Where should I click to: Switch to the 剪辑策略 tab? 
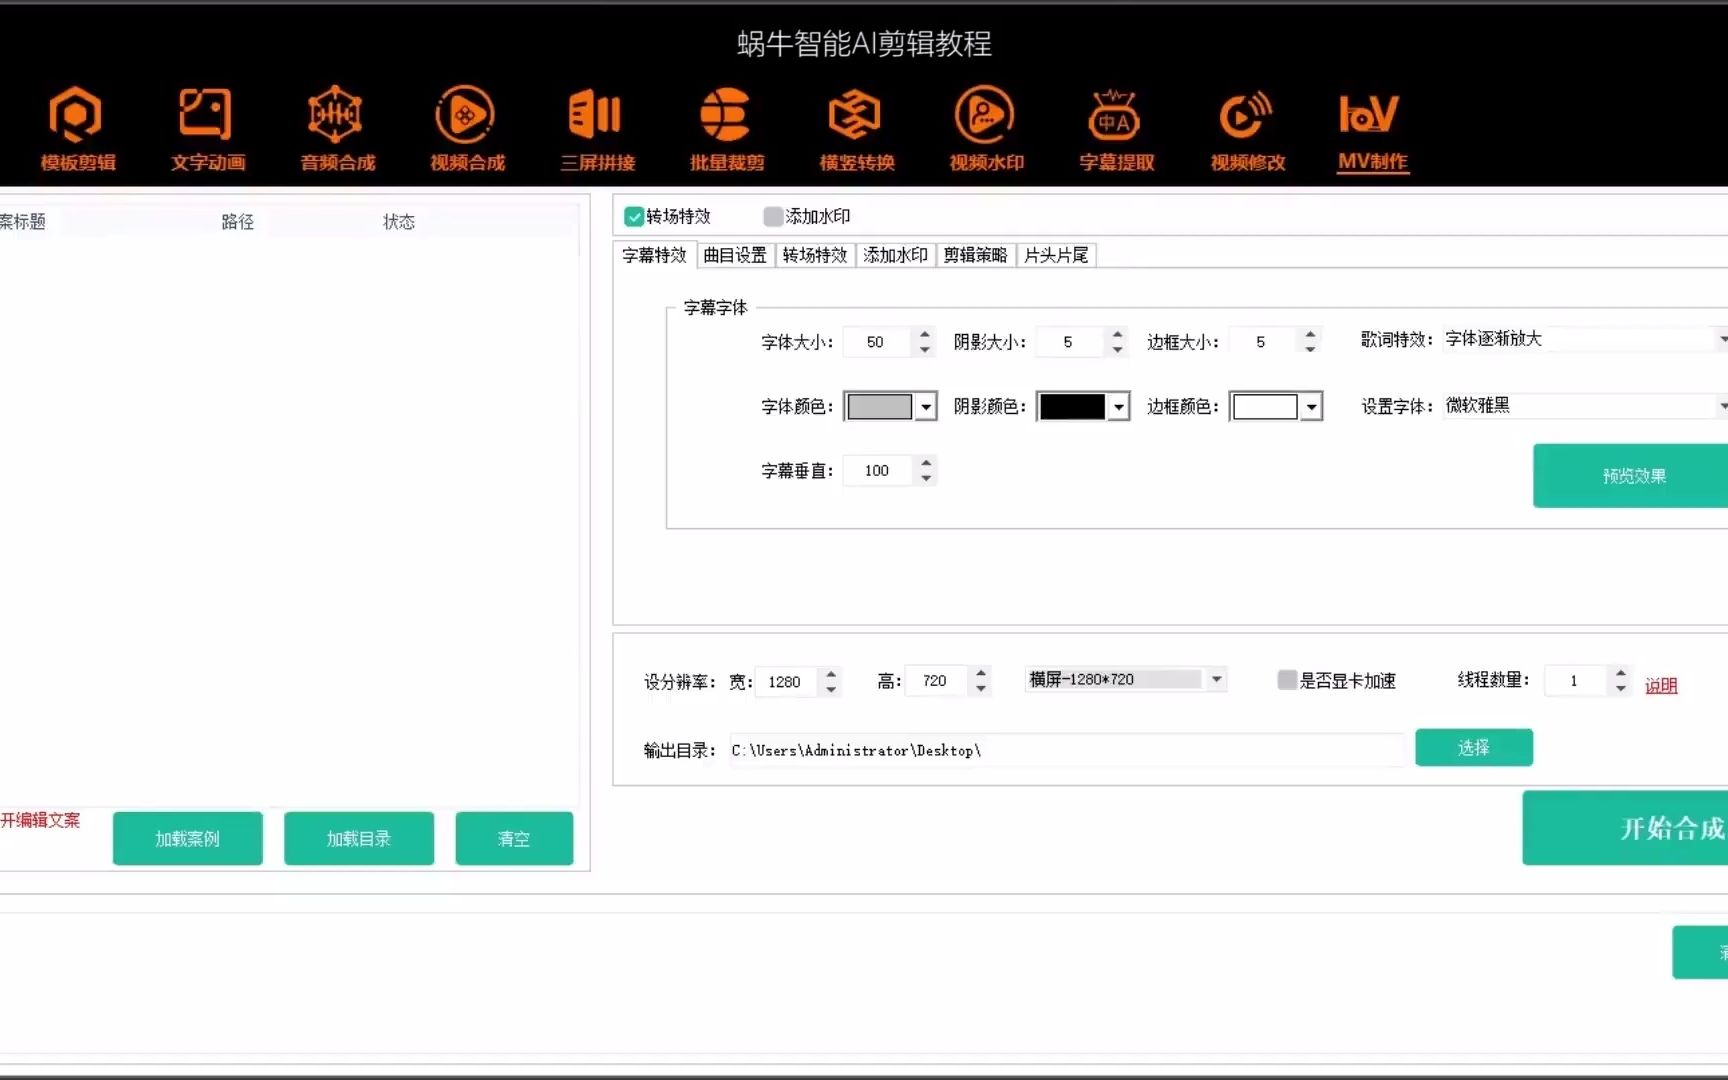(x=975, y=255)
